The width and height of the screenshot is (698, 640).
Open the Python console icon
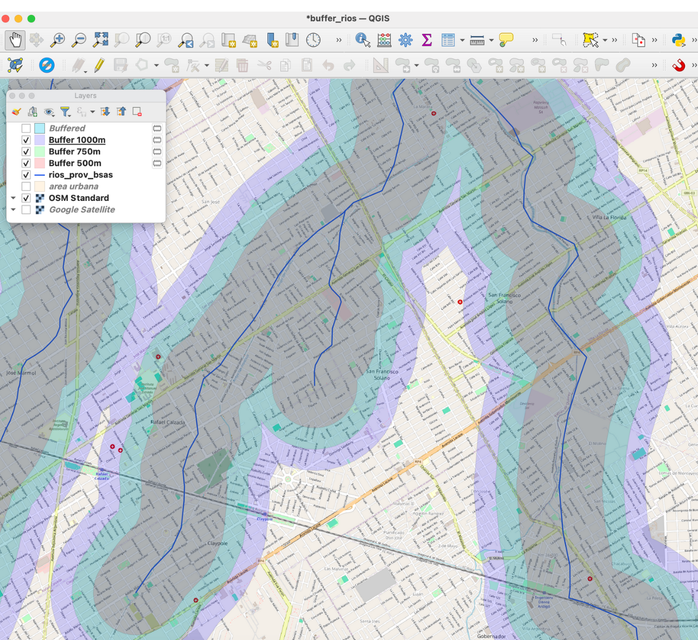(x=678, y=40)
